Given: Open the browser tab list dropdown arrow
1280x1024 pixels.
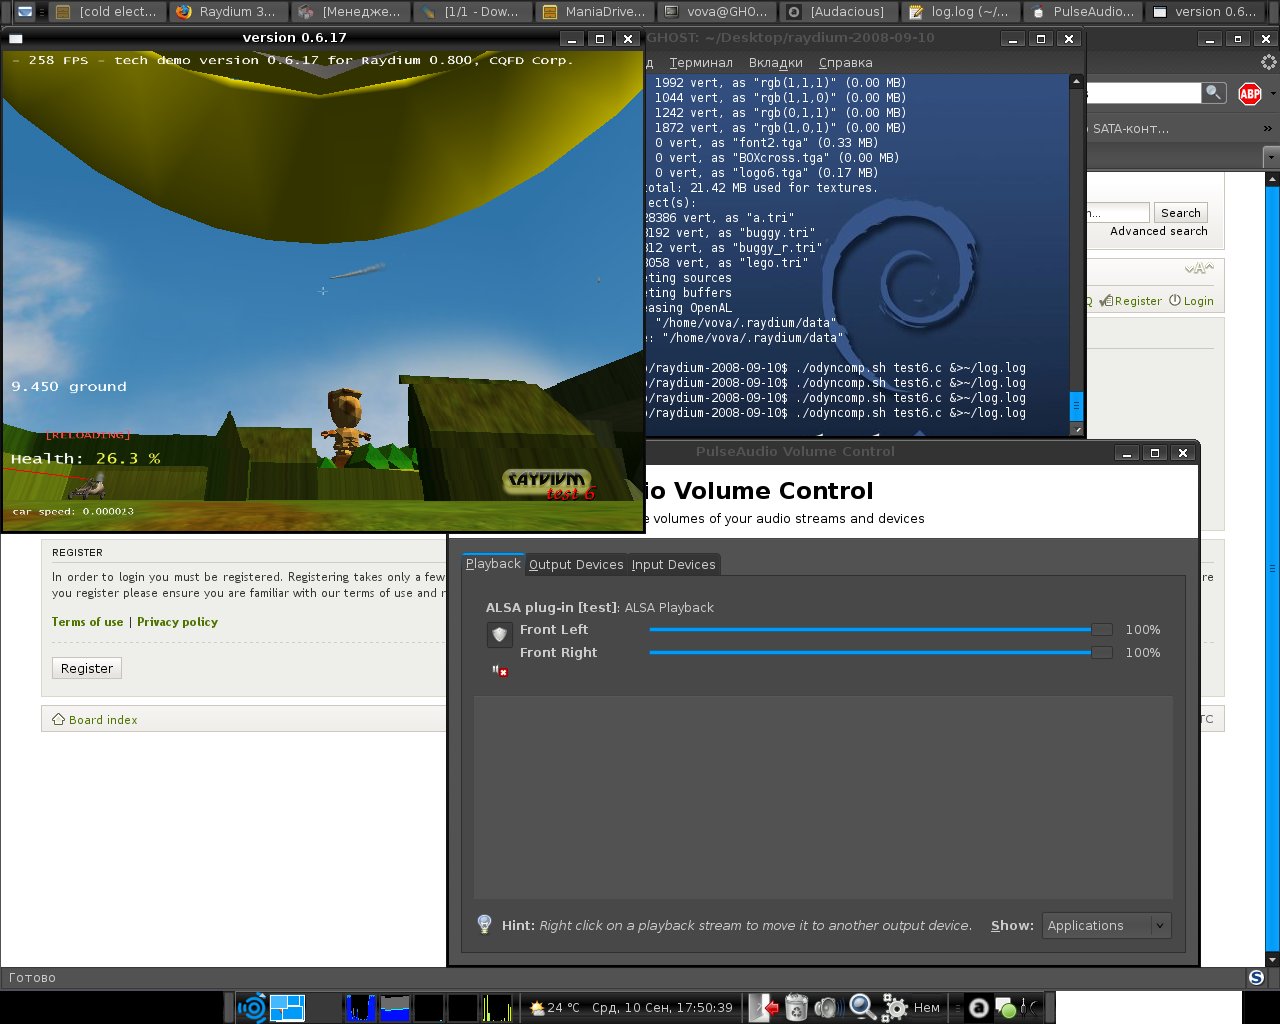Looking at the screenshot, I should [1271, 157].
